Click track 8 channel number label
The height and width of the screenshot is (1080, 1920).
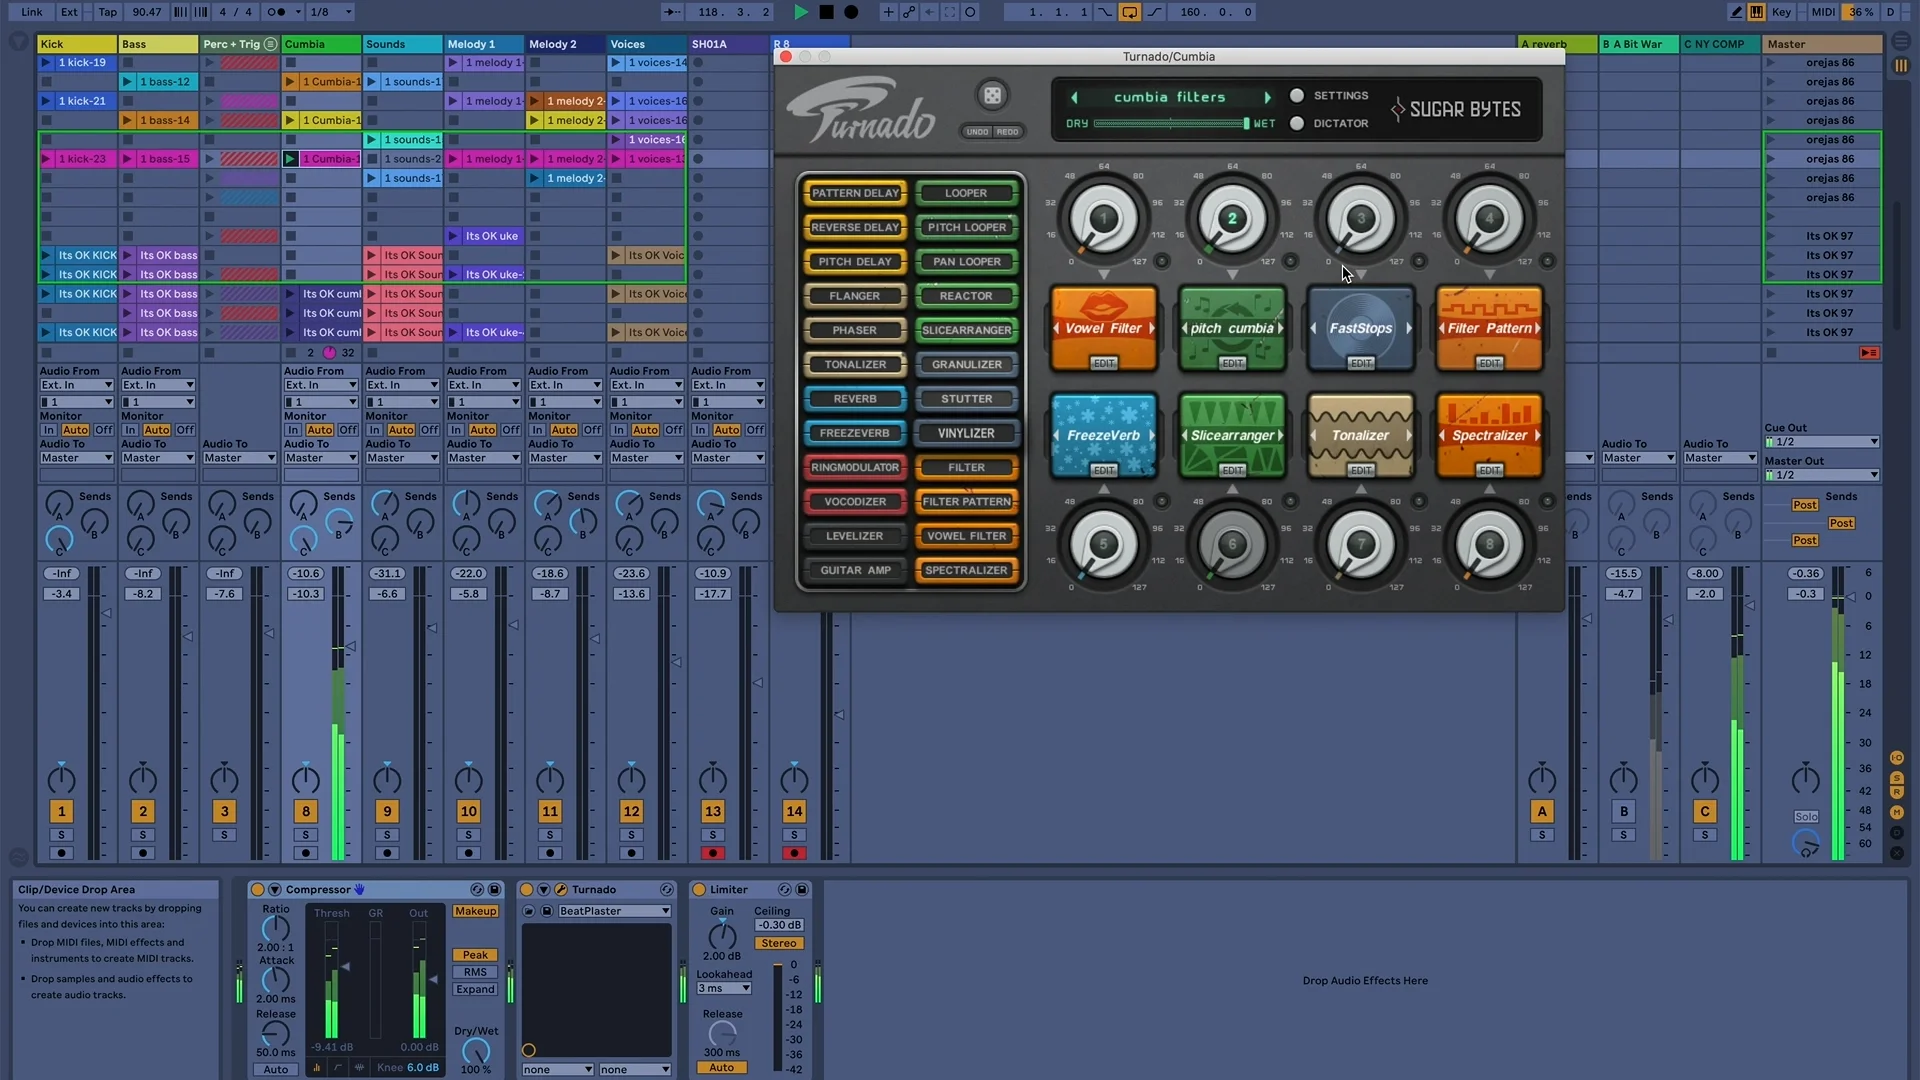pyautogui.click(x=305, y=810)
